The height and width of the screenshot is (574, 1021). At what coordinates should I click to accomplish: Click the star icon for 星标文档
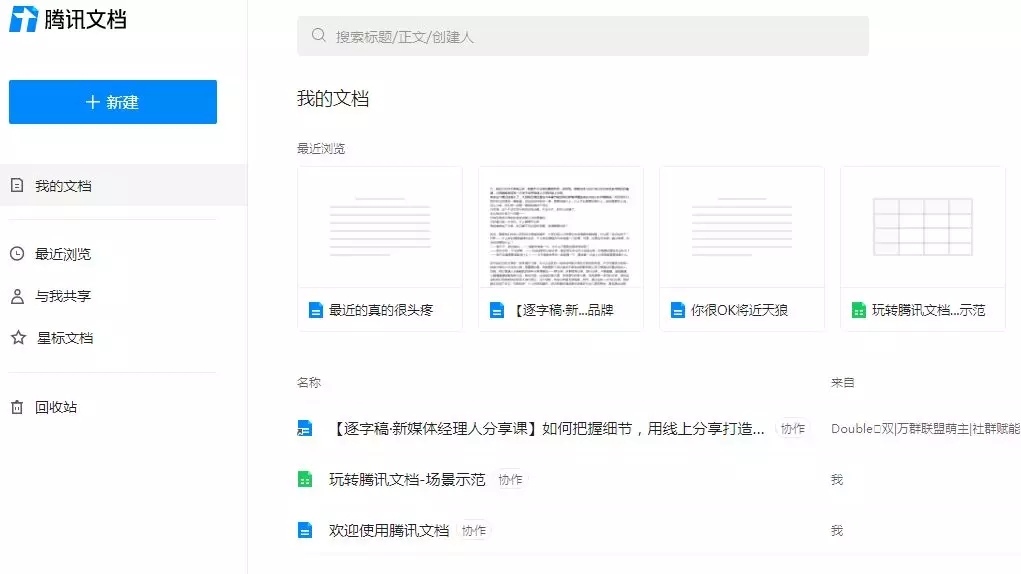tap(18, 338)
